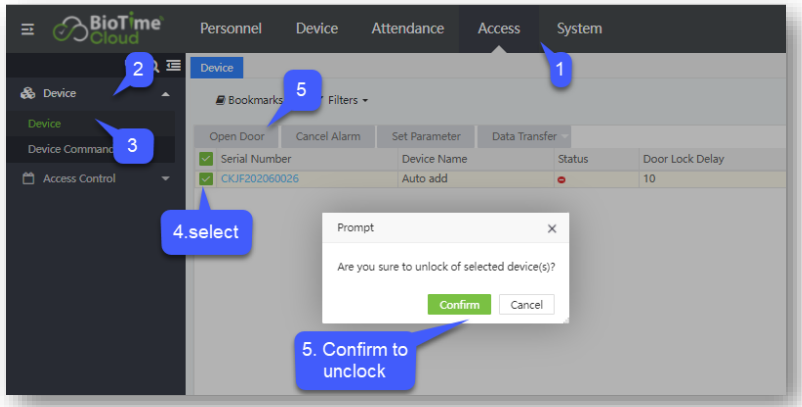Switch to the Personnel menu
This screenshot has width=802, height=407.
click(230, 28)
